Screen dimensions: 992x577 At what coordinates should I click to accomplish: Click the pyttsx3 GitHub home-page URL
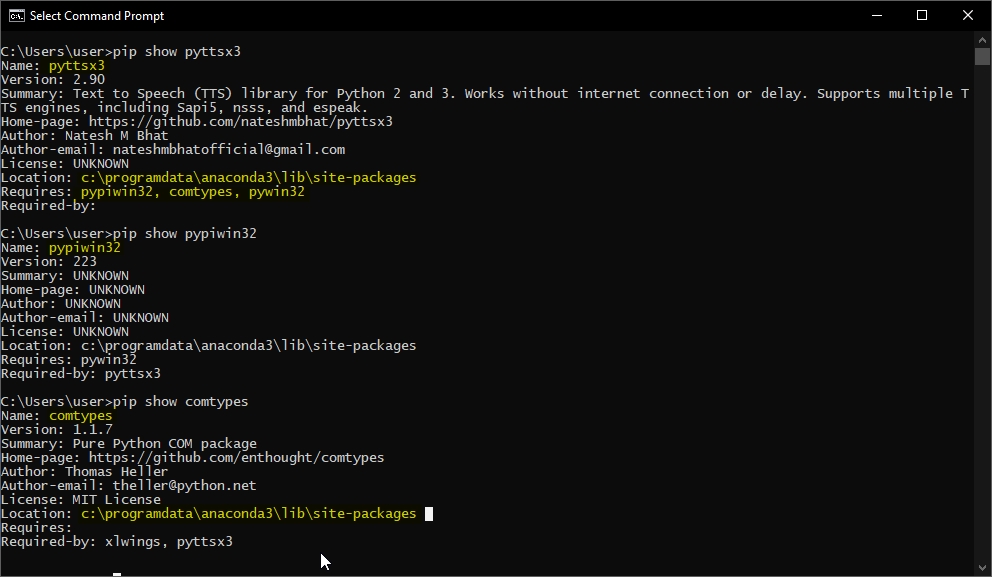click(x=241, y=122)
